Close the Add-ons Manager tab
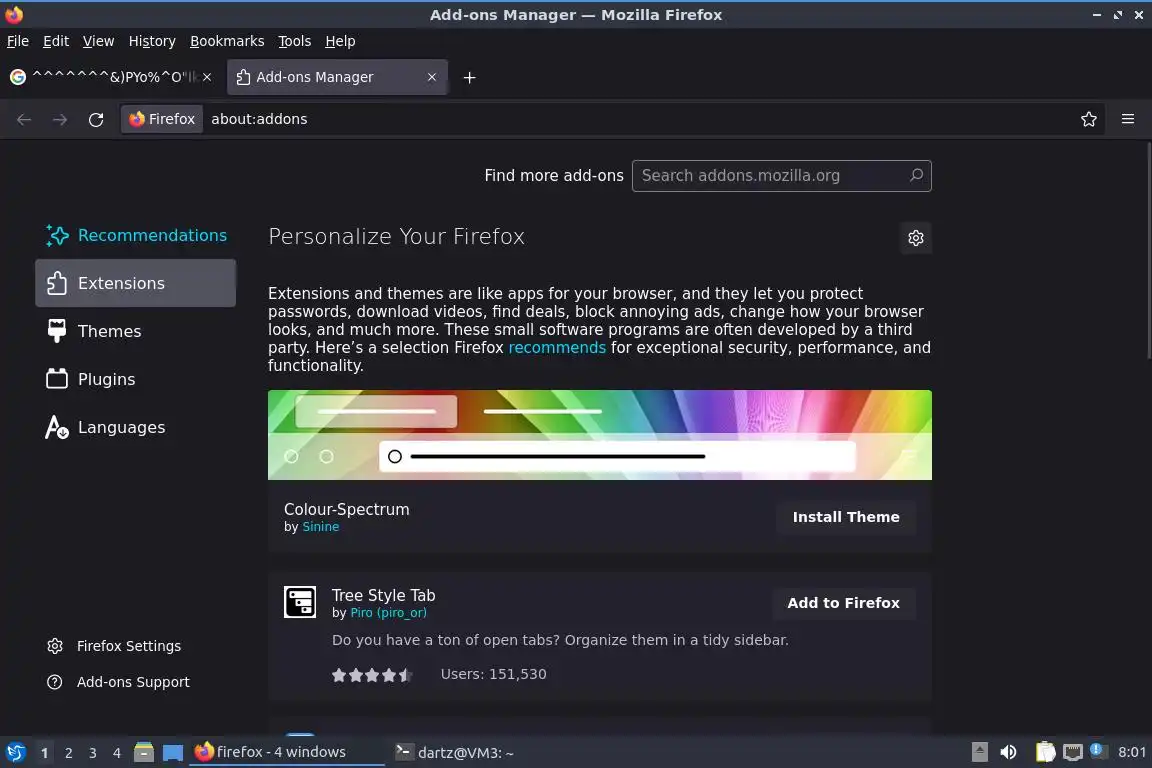Image resolution: width=1152 pixels, height=768 pixels. tap(432, 77)
